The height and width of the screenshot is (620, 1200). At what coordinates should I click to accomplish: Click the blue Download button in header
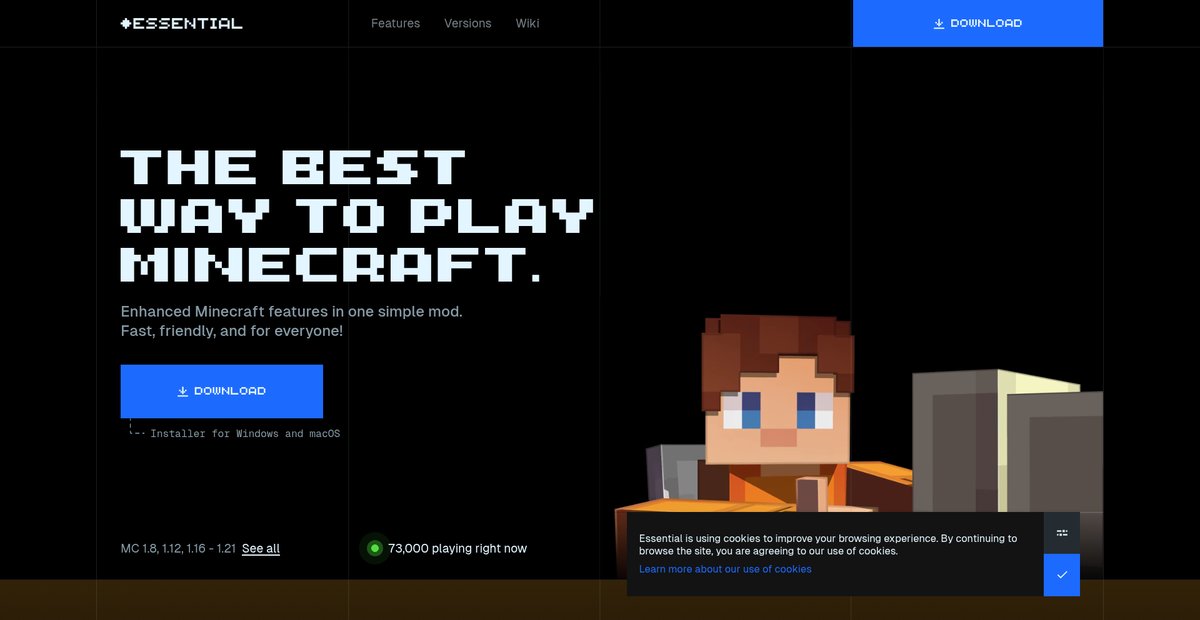978,23
